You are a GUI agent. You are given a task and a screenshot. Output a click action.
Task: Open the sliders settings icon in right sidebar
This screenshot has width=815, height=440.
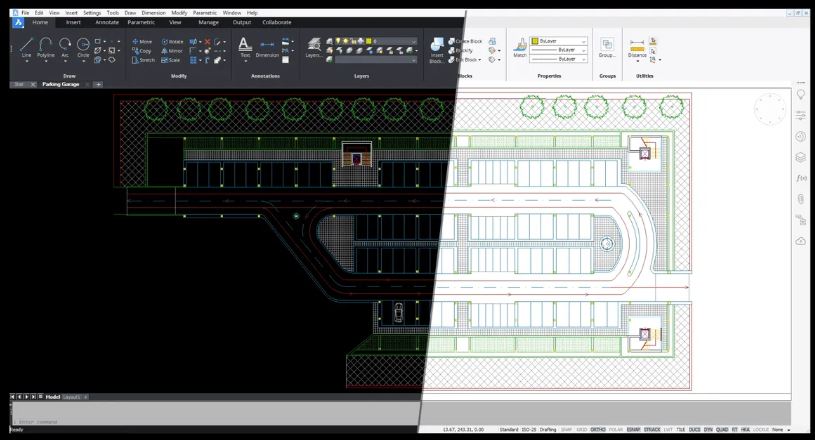[x=800, y=115]
